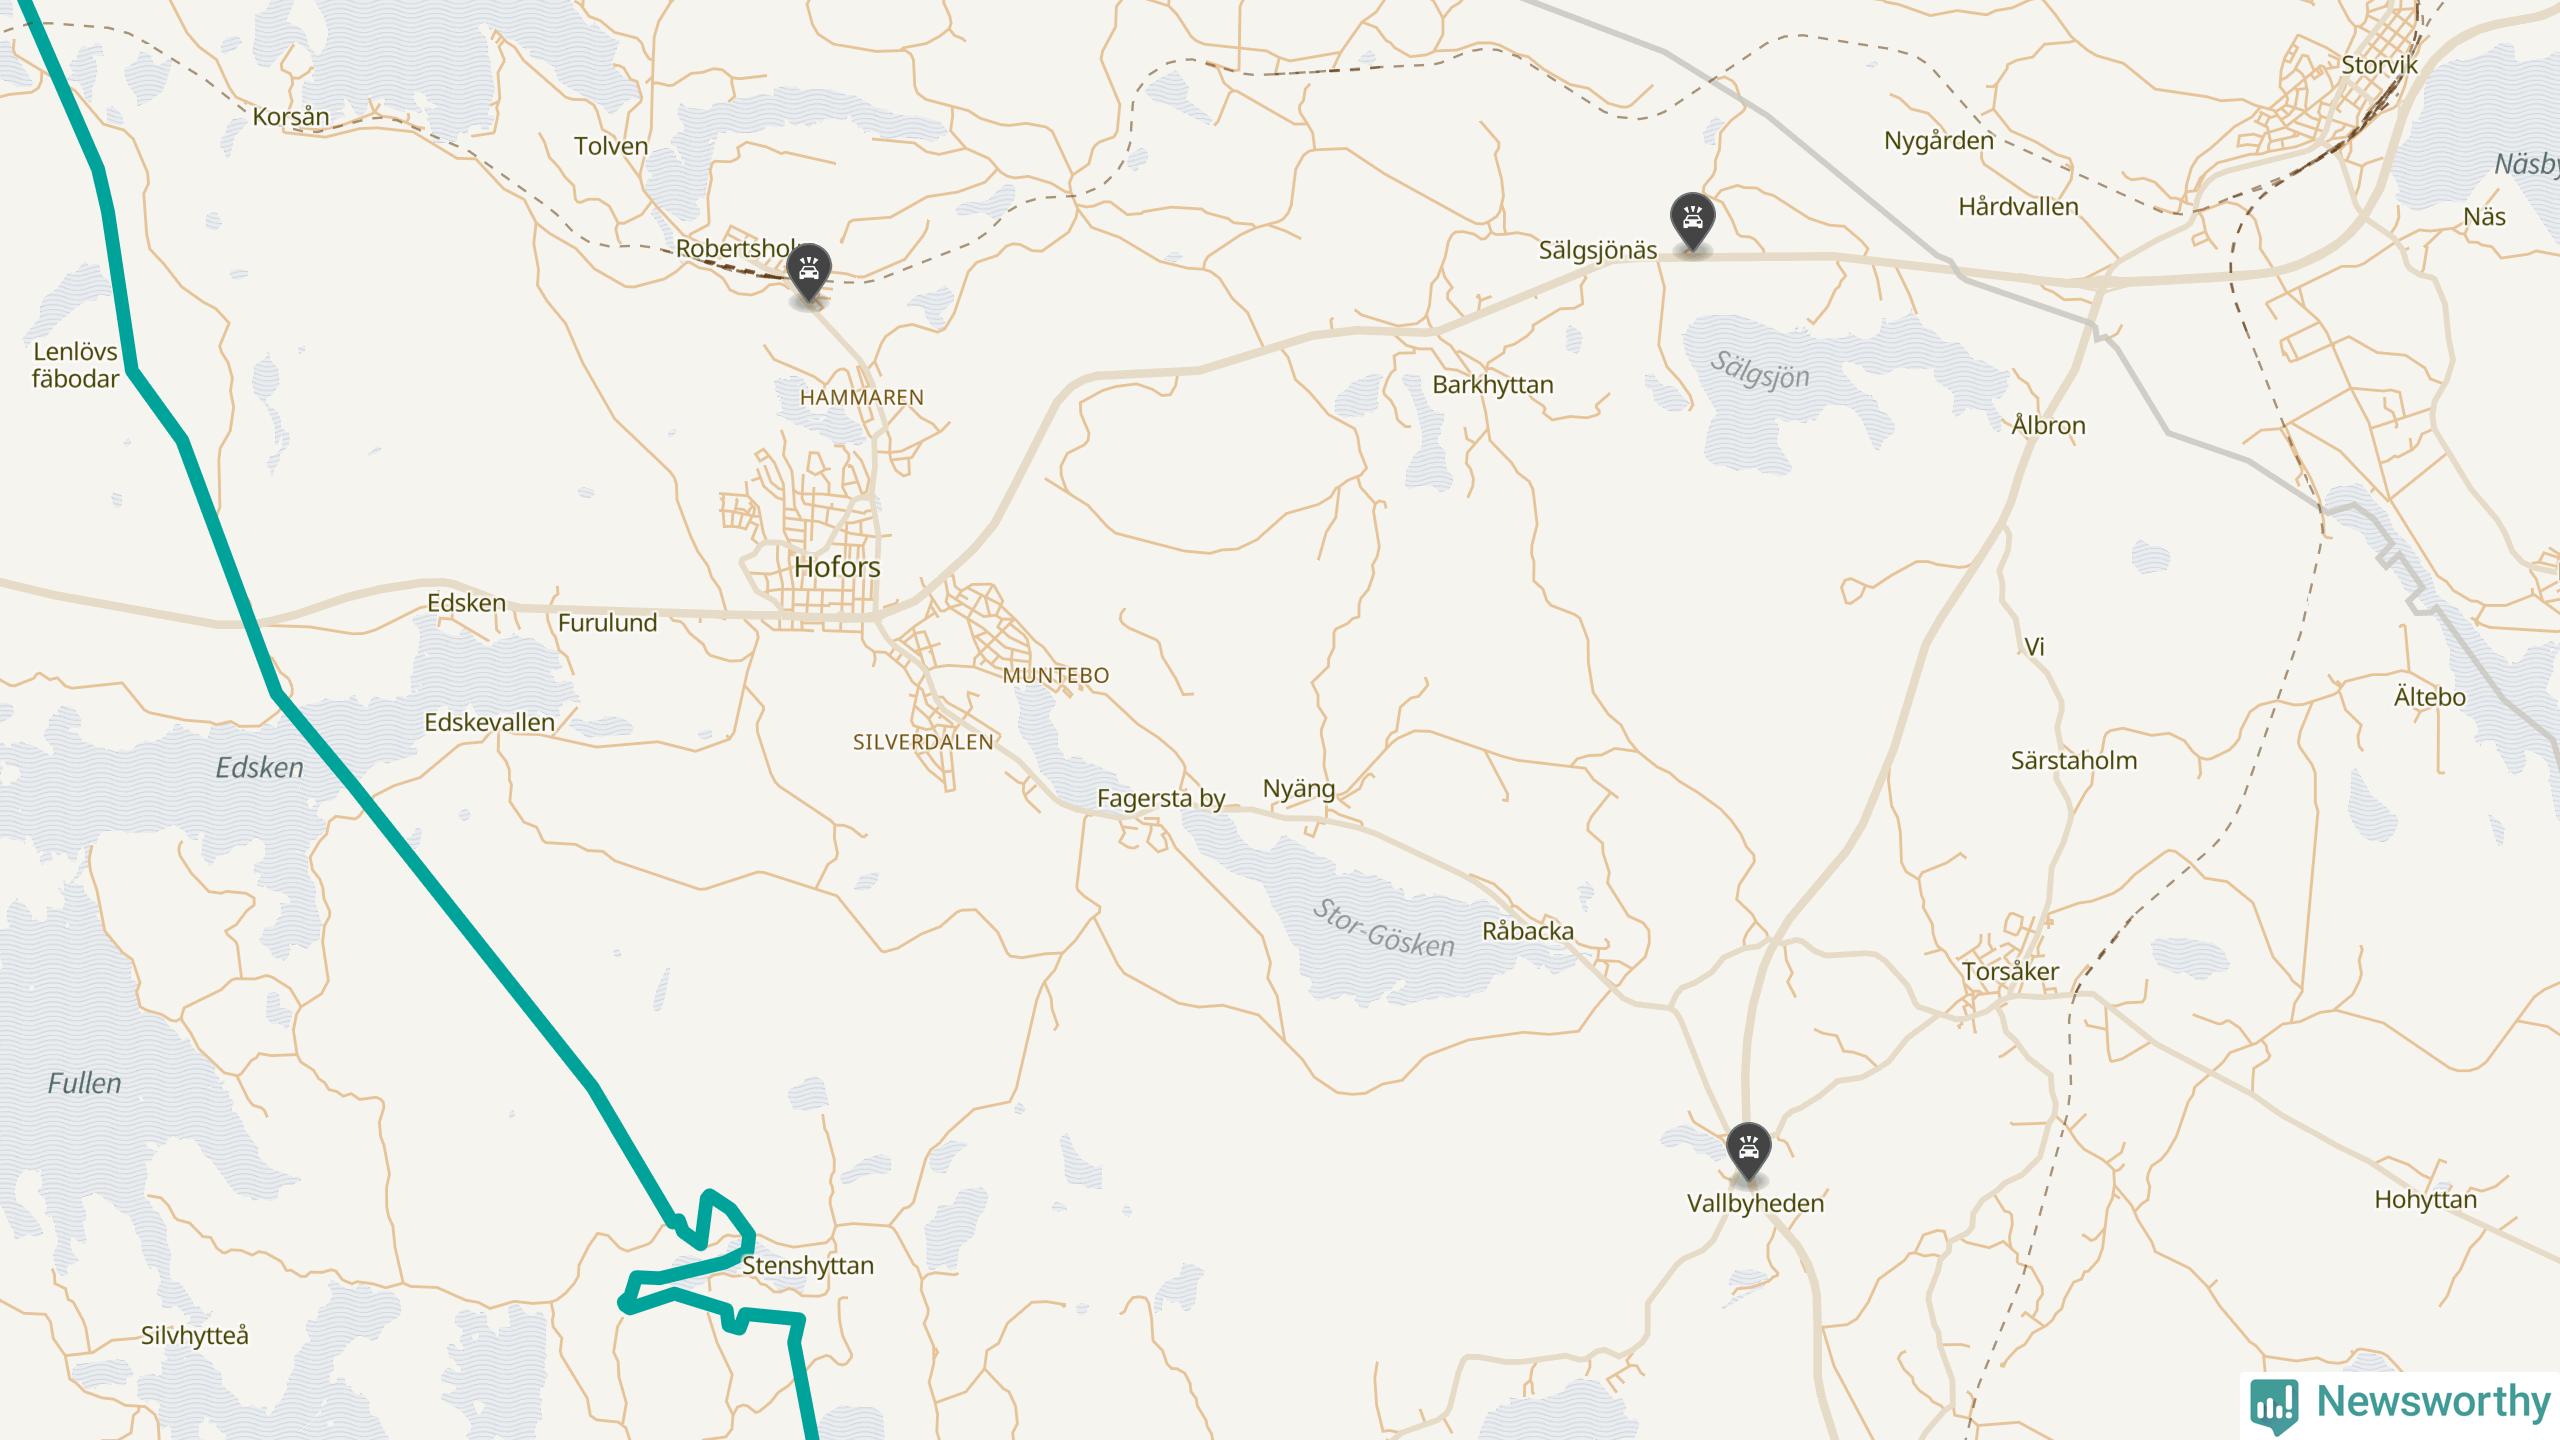
Task: Click the Barkhyttan place label
Action: [1493, 385]
